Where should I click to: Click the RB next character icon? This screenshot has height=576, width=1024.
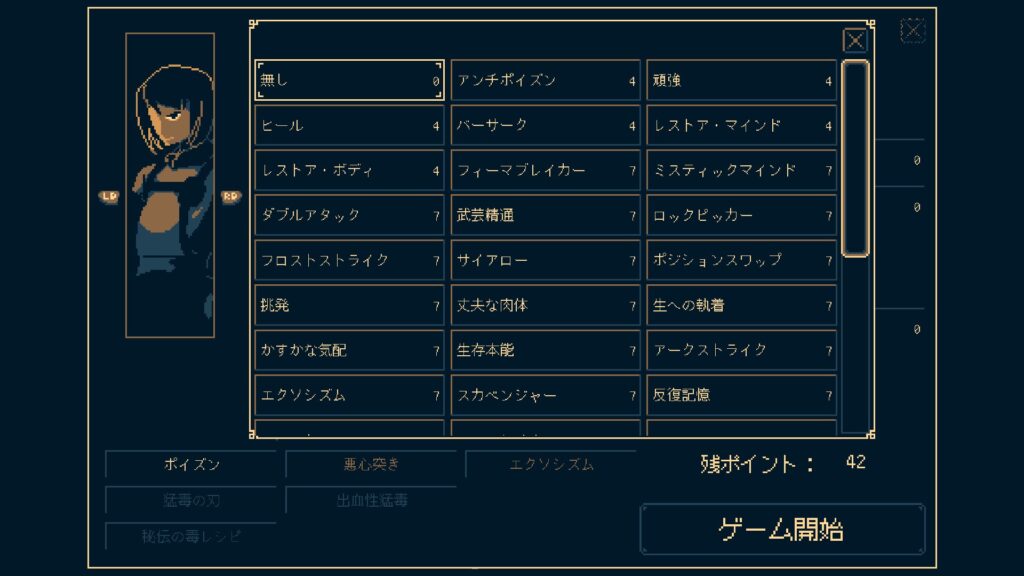[x=231, y=196]
